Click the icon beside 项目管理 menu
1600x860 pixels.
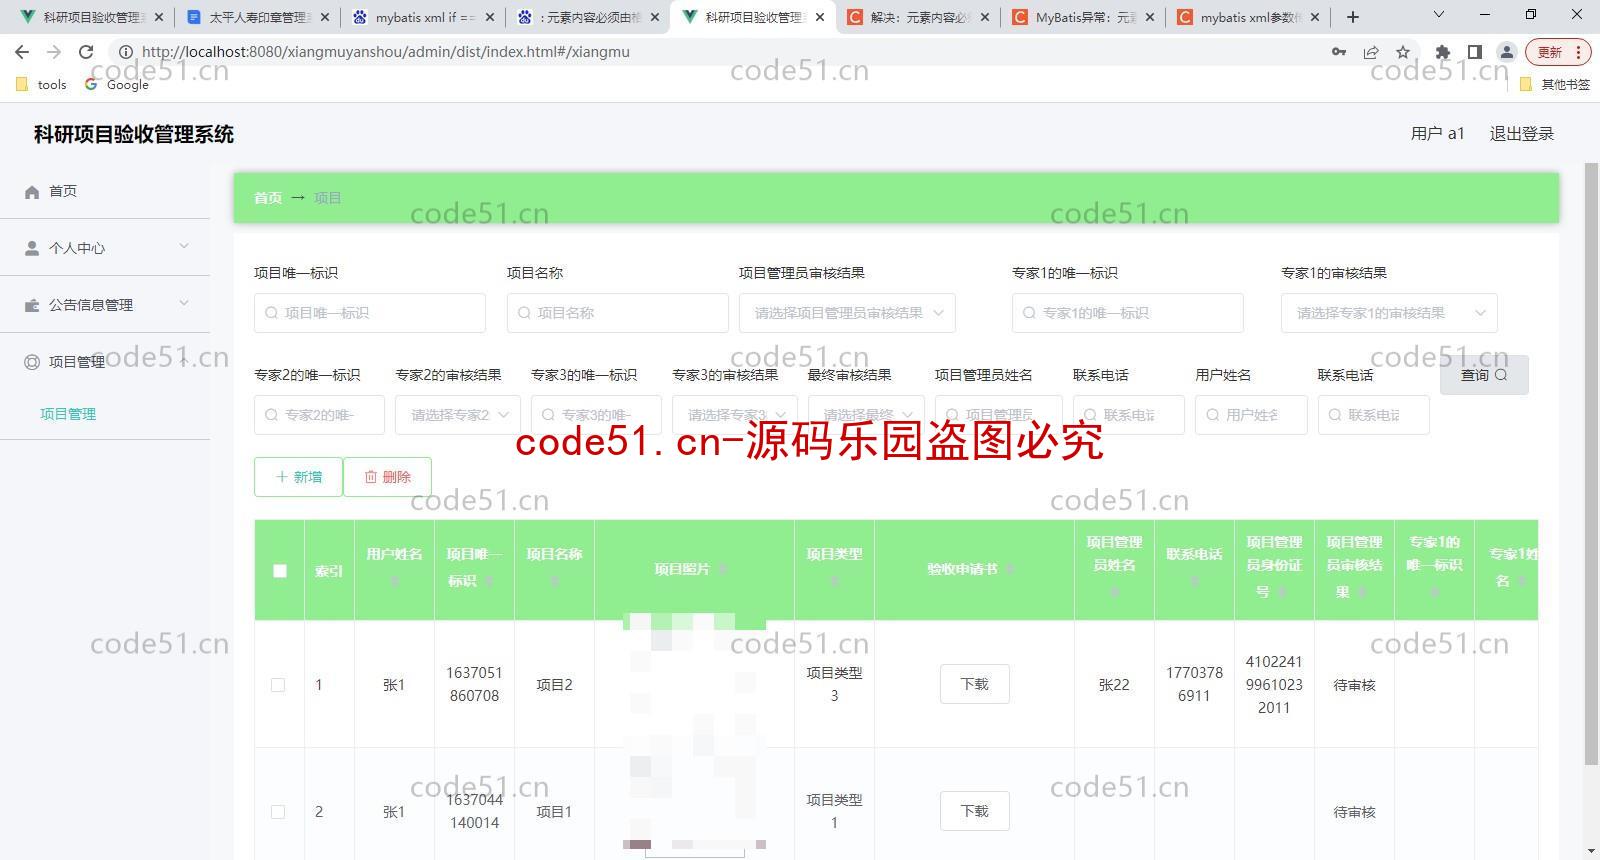pos(32,363)
